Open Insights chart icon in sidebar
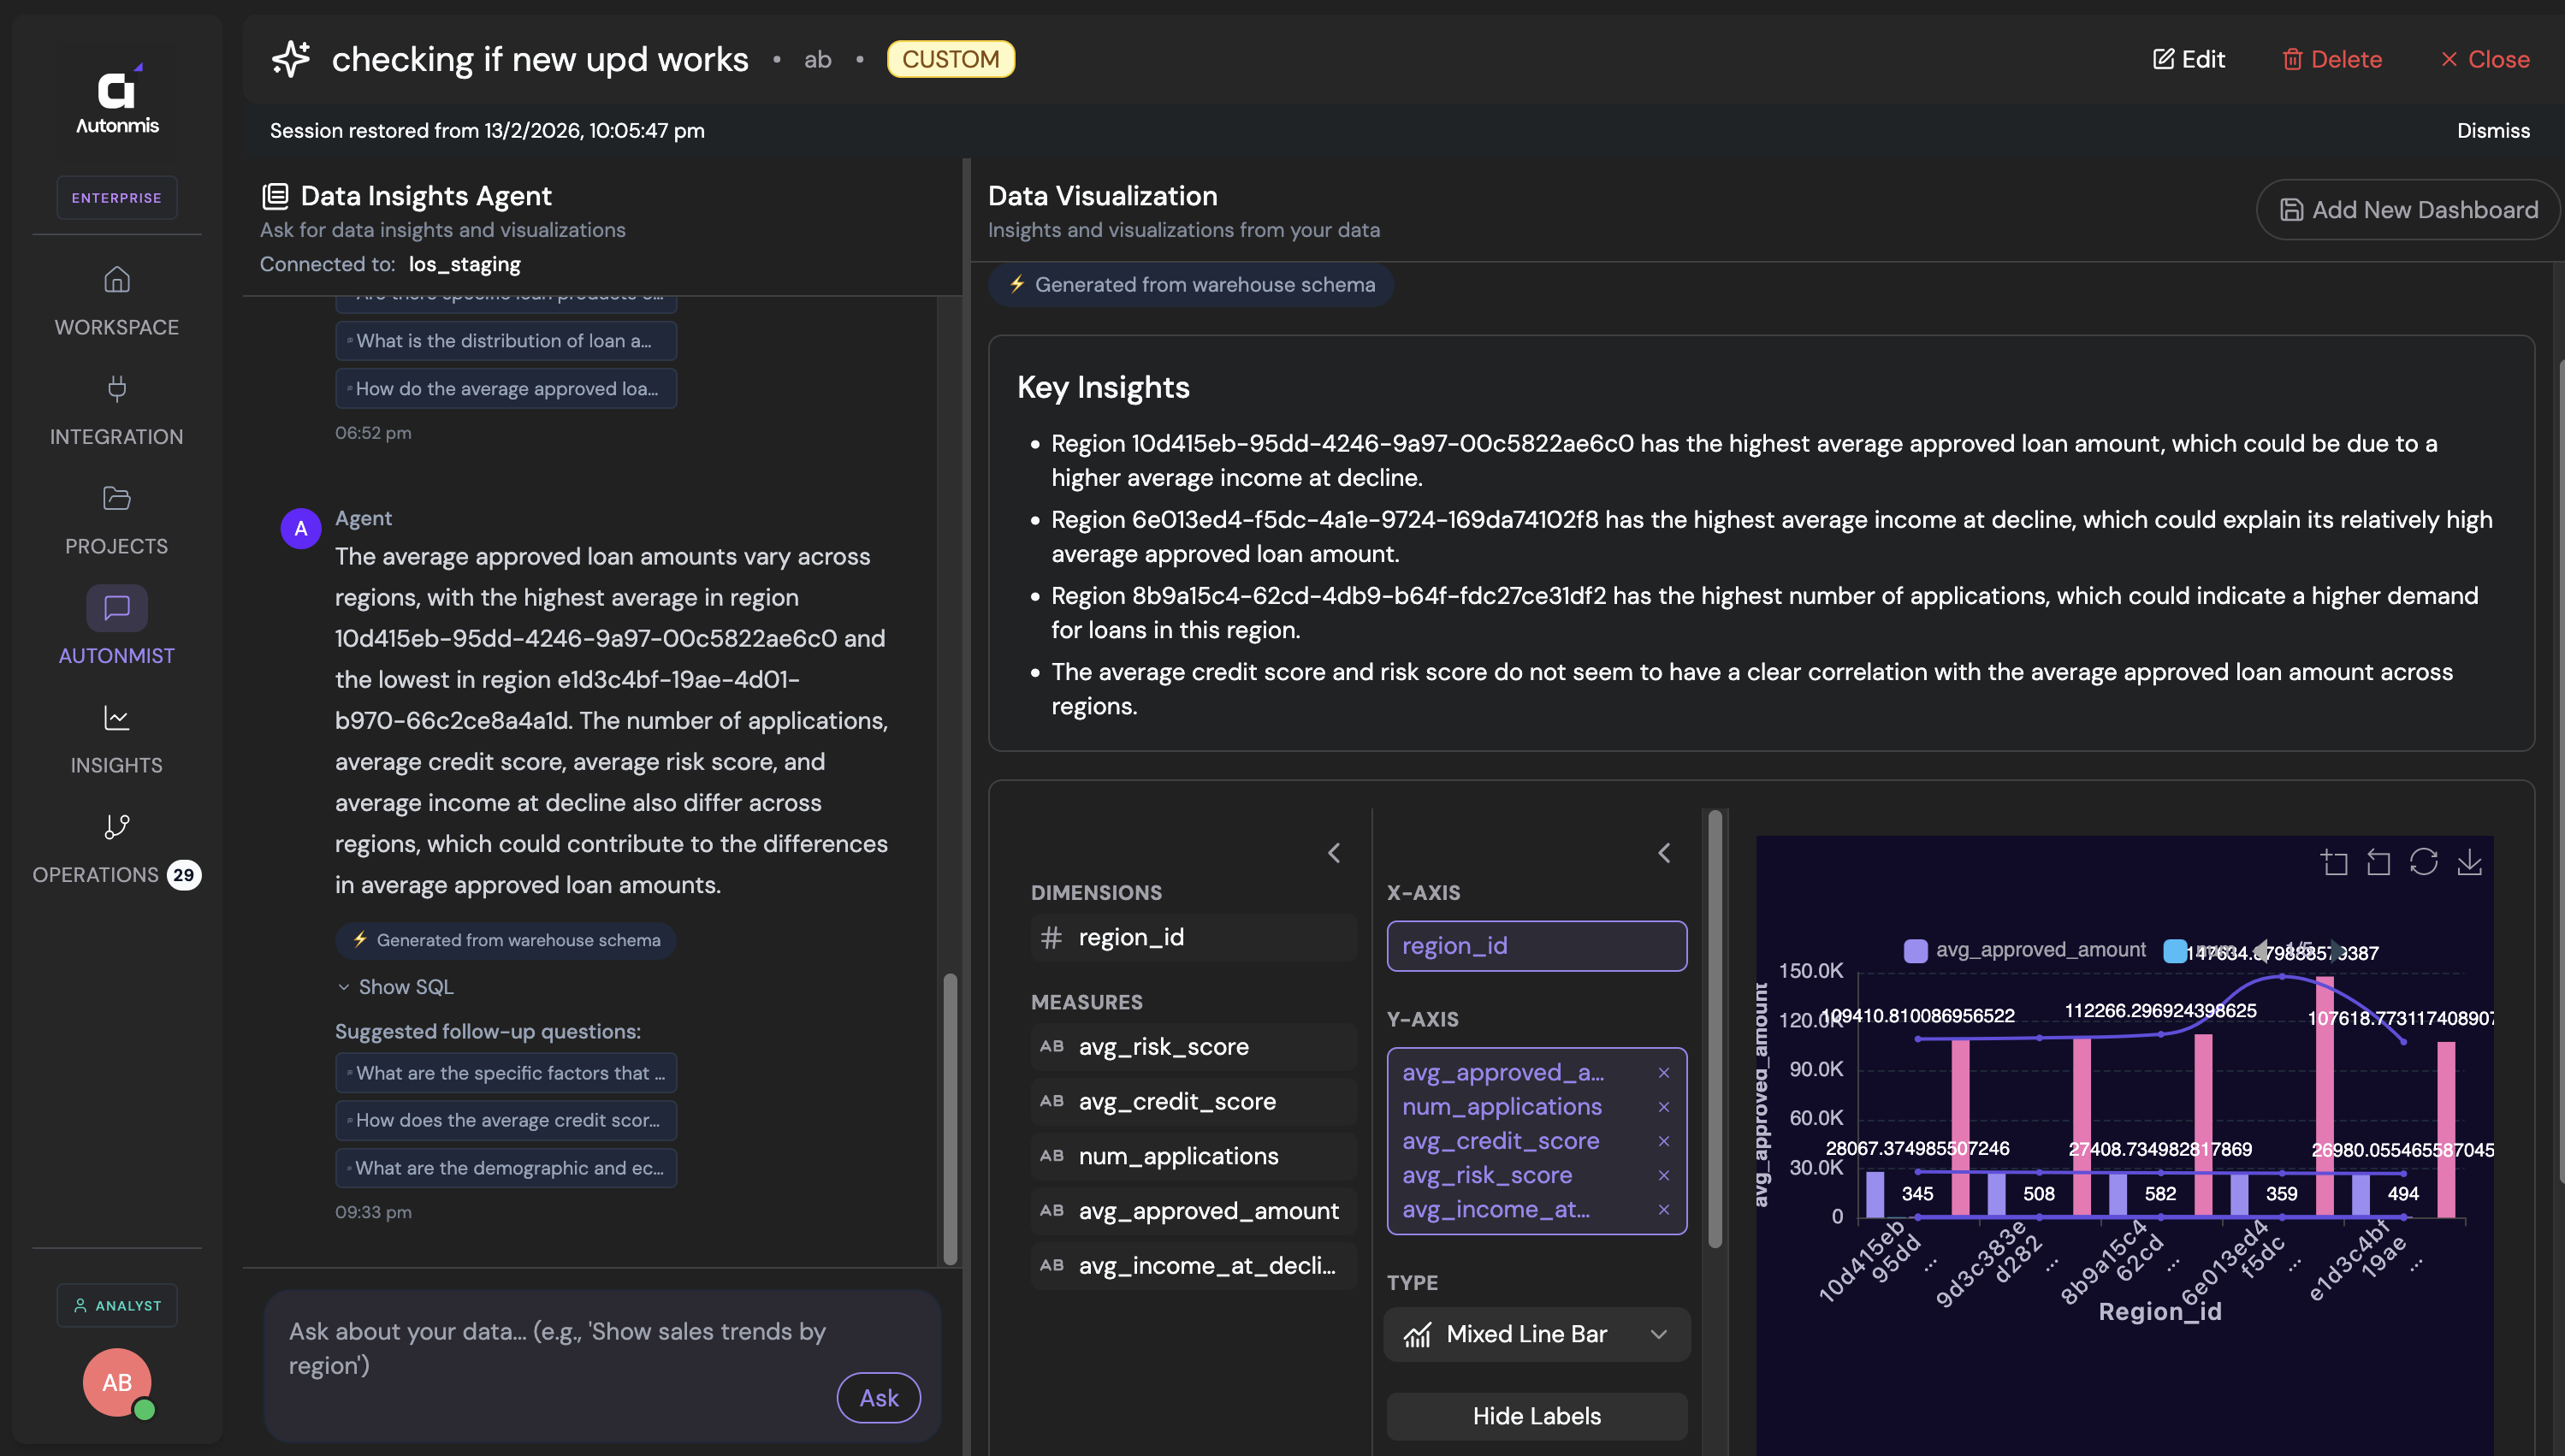The height and width of the screenshot is (1456, 2565). (116, 717)
